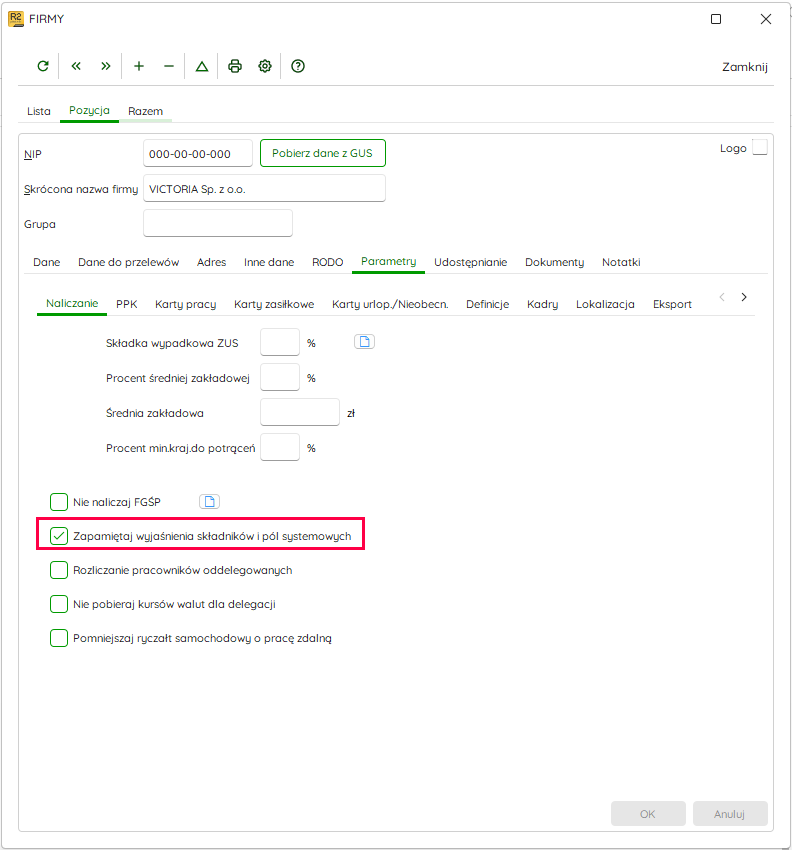This screenshot has width=792, height=850.
Task: Open help with the question mark icon
Action: [x=298, y=66]
